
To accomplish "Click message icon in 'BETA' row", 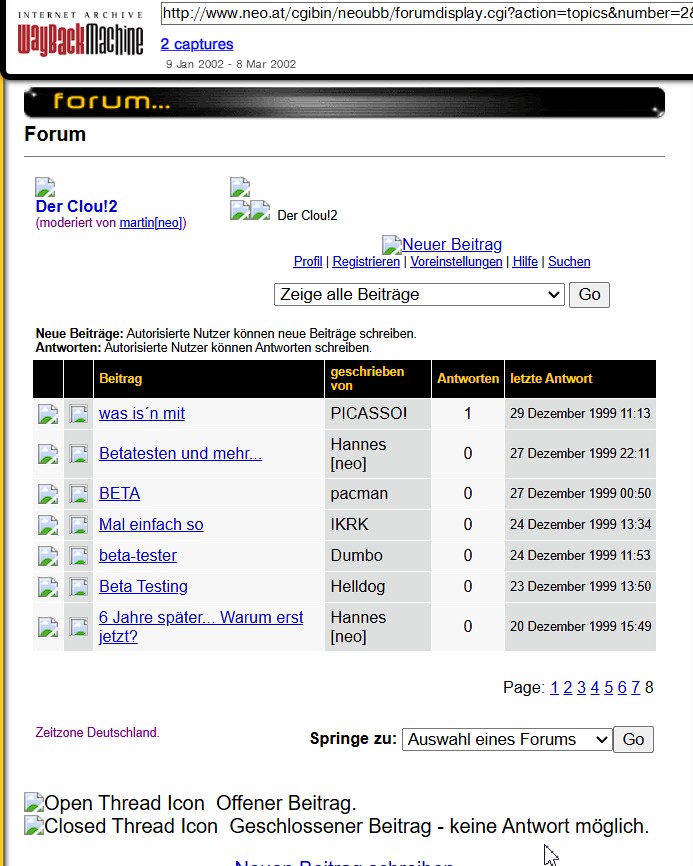I will (78, 493).
